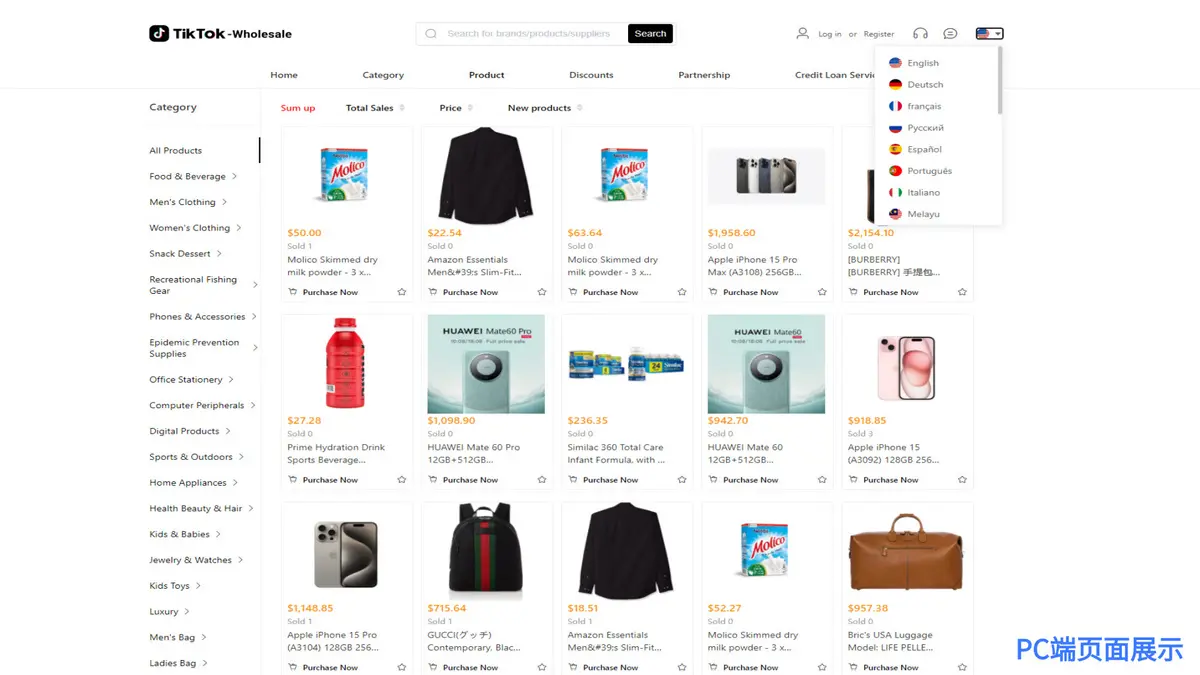The image size is (1200, 675).
Task: Select the Deutsch flag icon
Action: click(895, 85)
